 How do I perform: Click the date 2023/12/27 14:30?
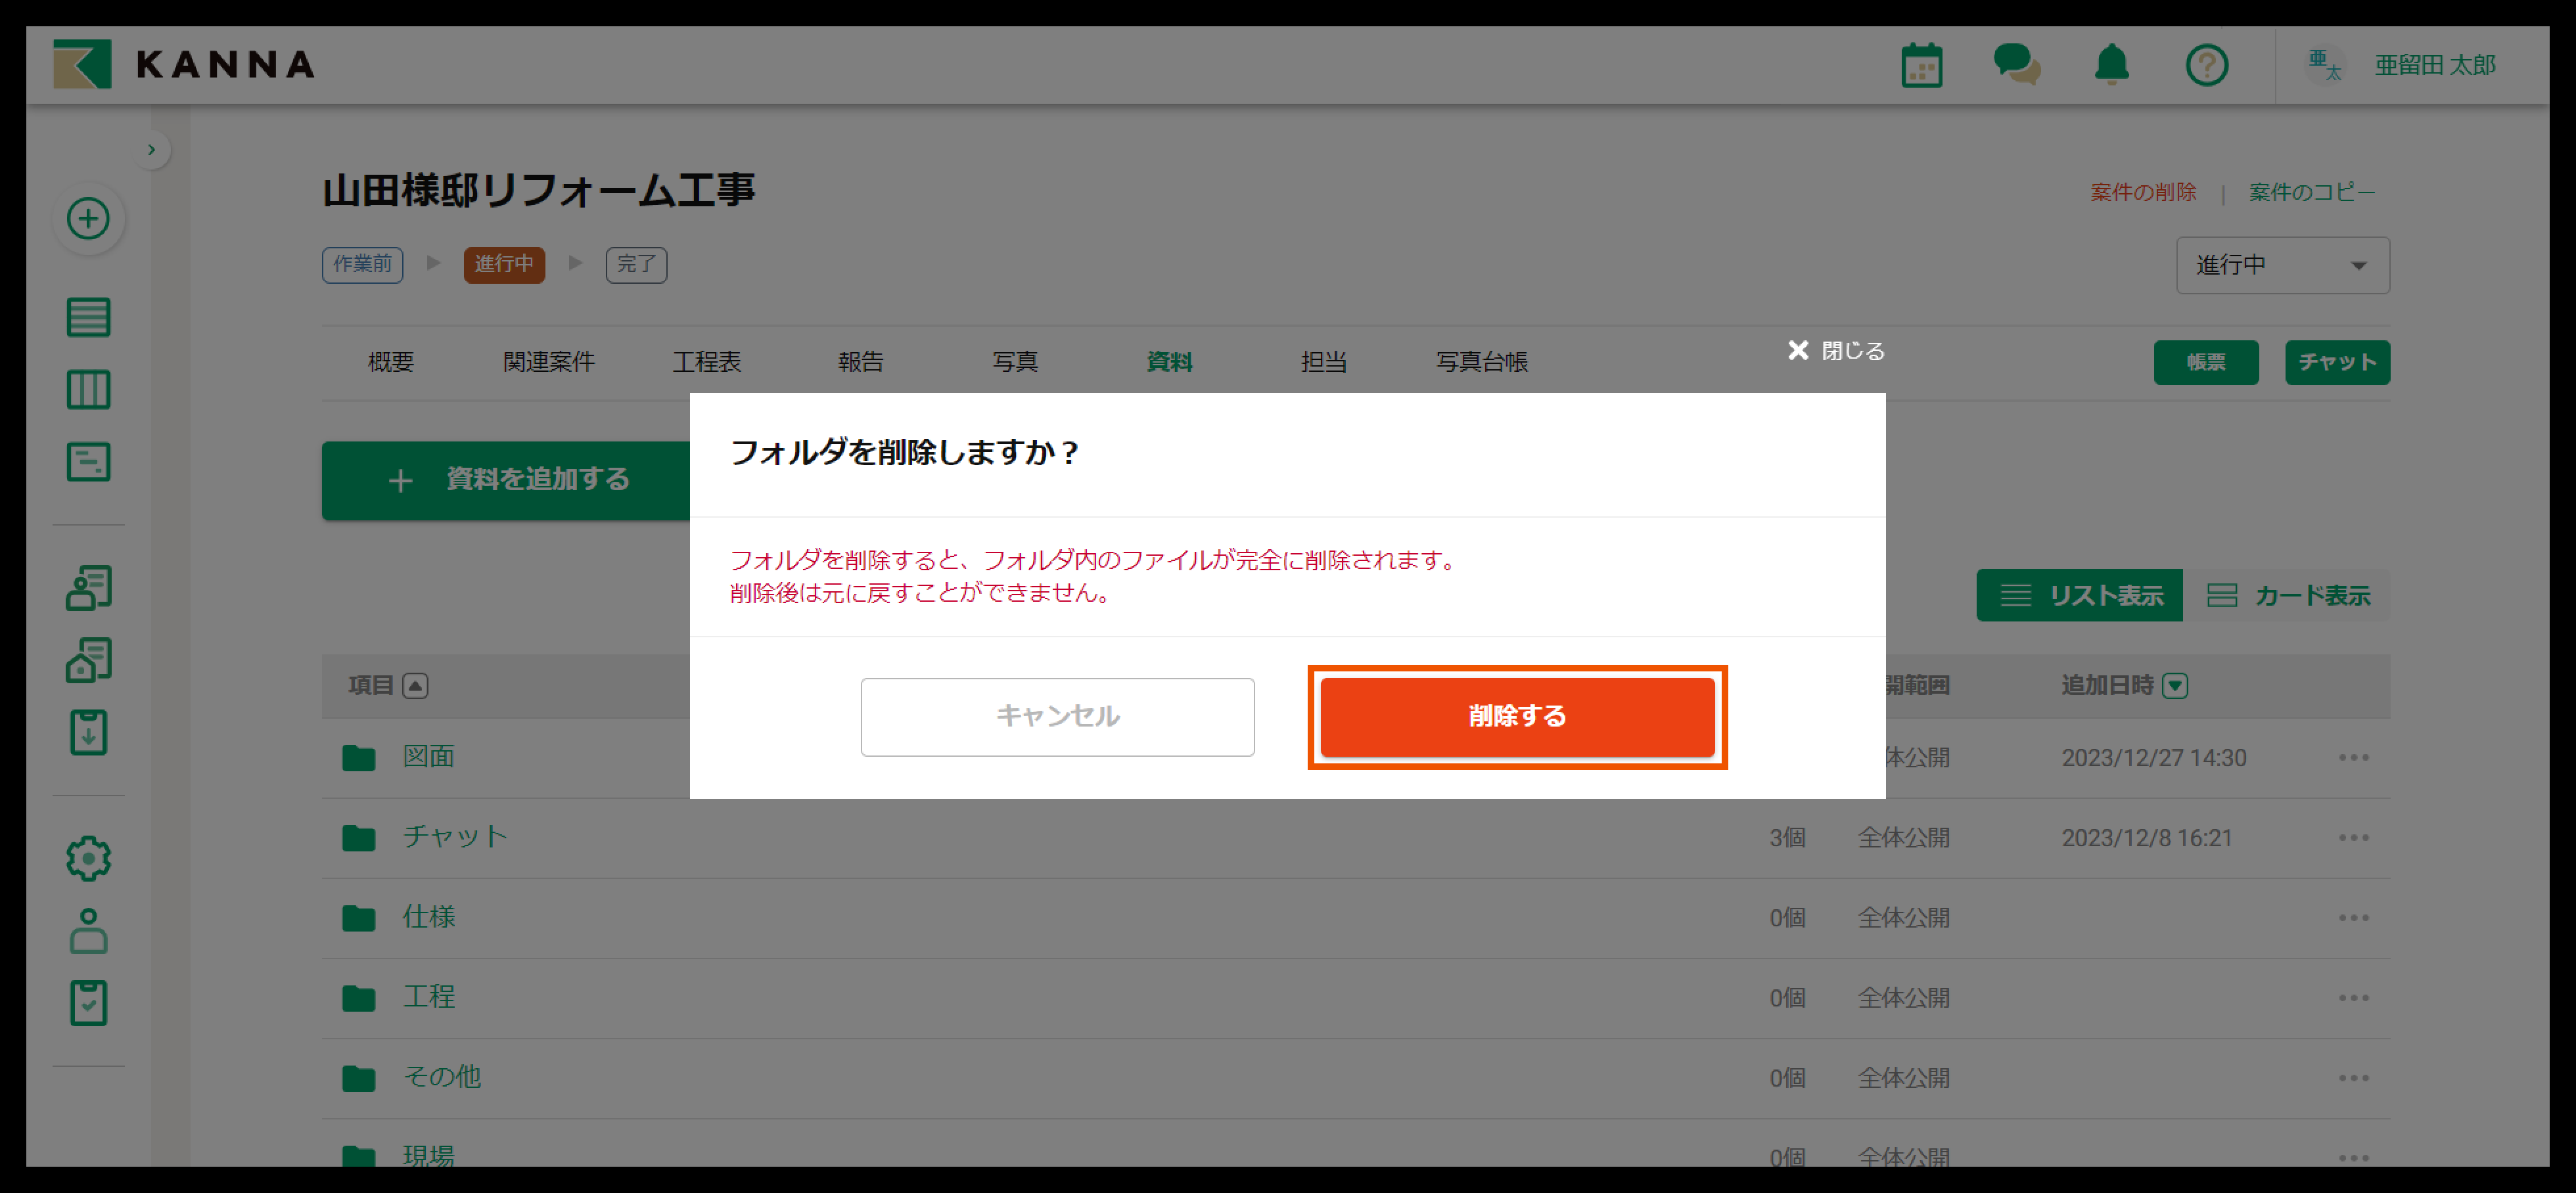[2154, 758]
